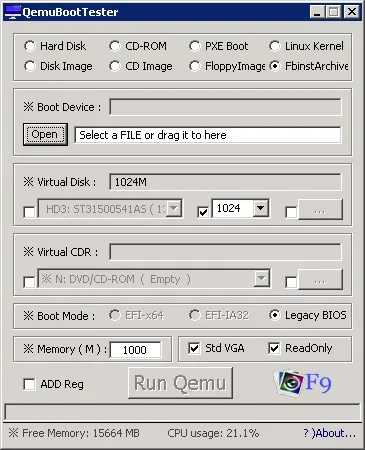Click the bottom progress bar
Screen dimensions: 365x450
point(182,412)
